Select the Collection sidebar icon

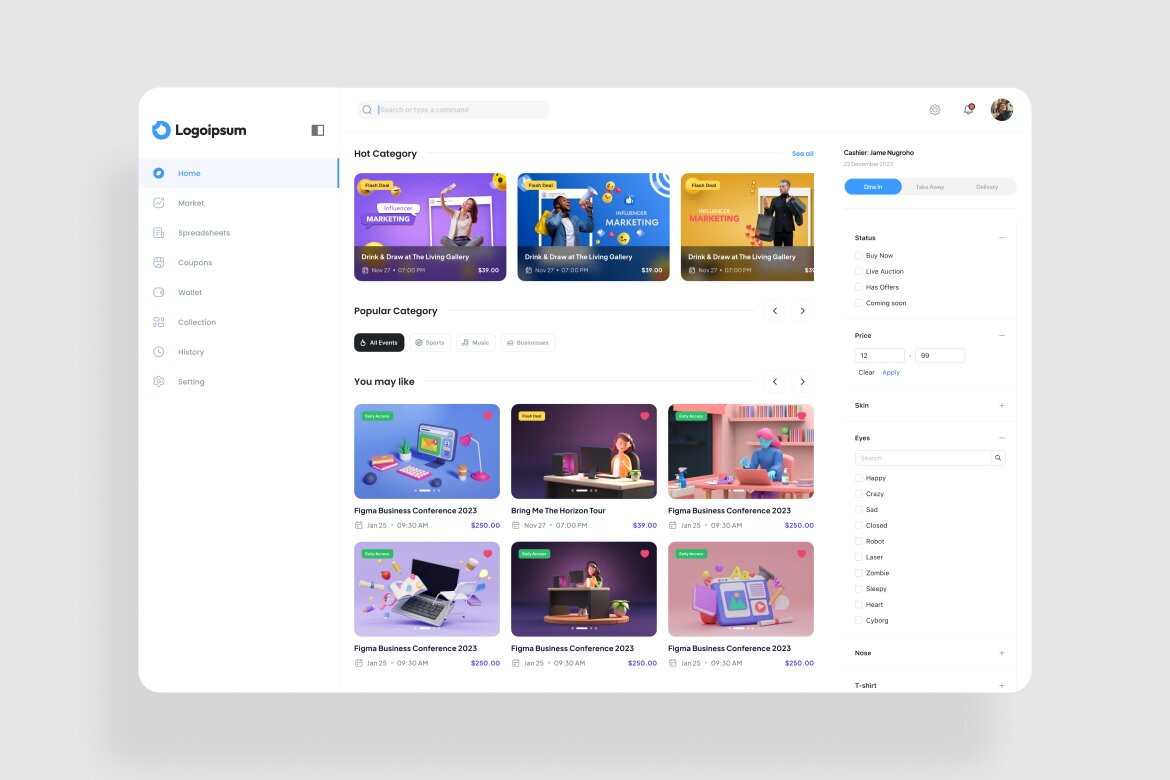(159, 321)
